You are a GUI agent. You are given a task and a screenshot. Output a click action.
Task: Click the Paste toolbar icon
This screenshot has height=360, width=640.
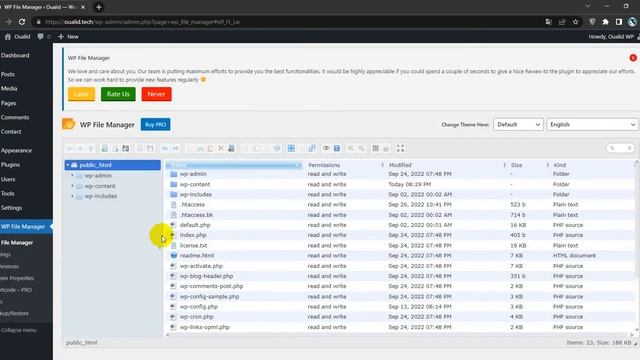210,148
